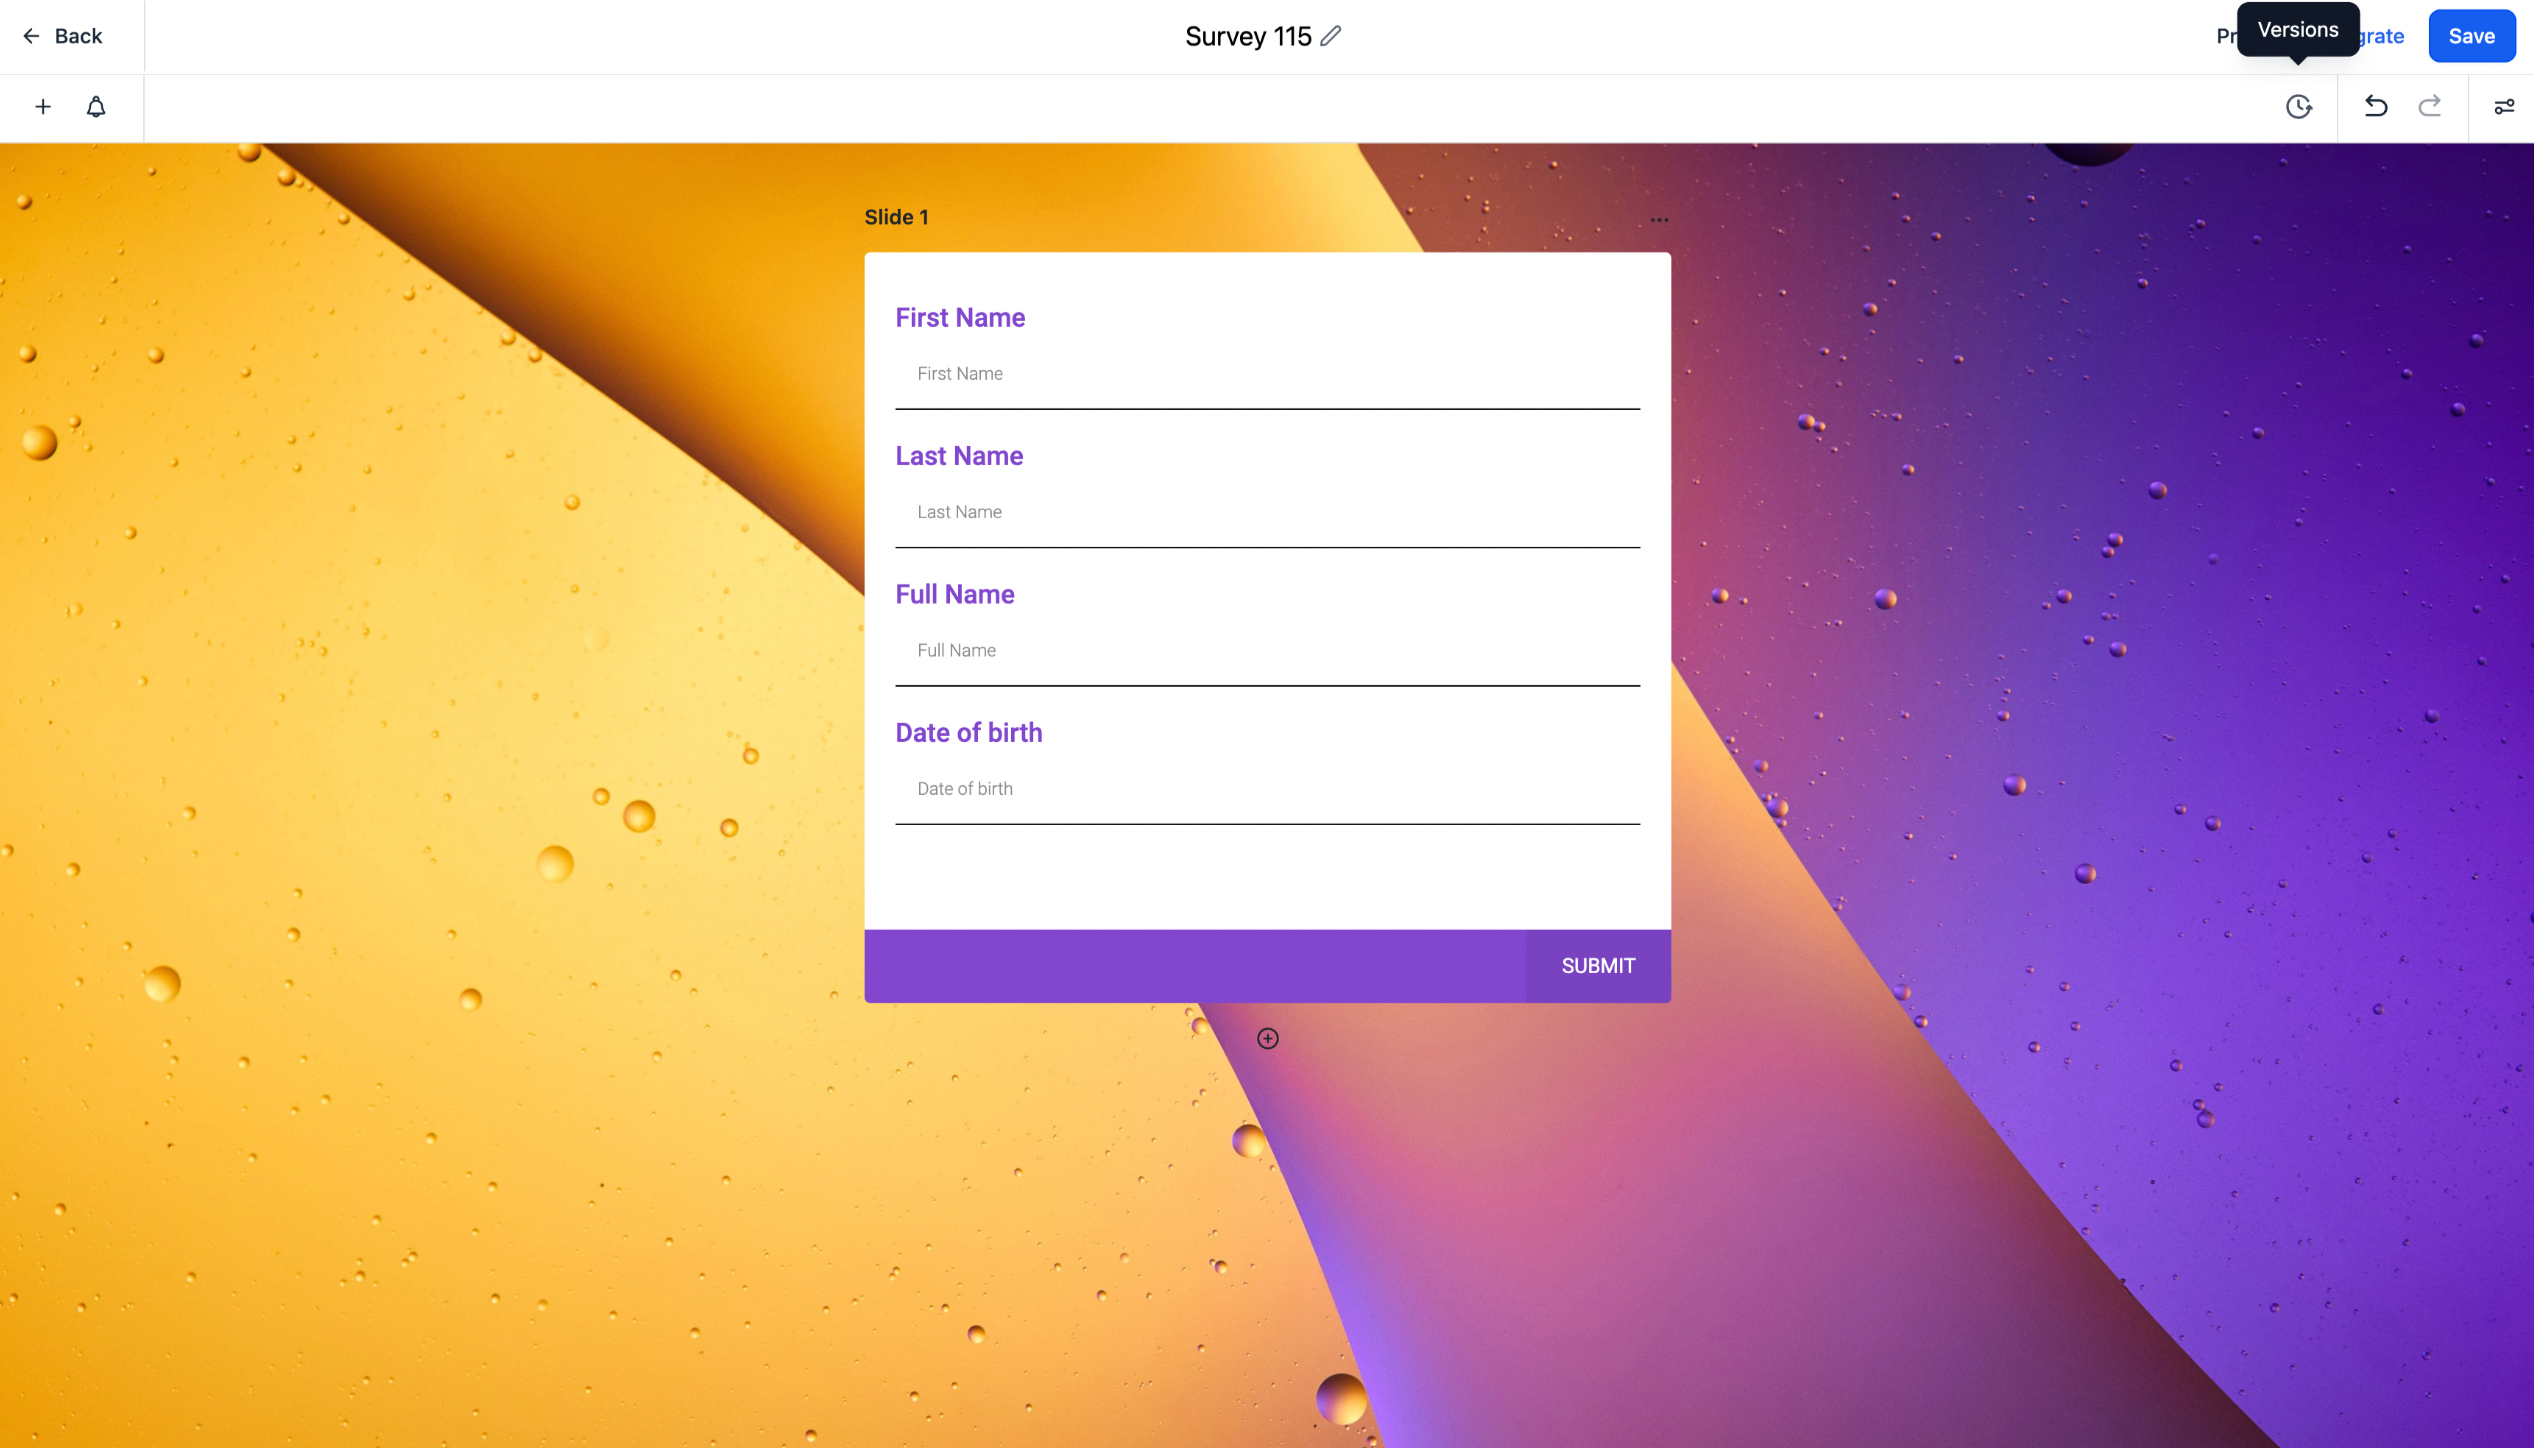Click the Survey 115 title text
This screenshot has height=1448, width=2534.
coord(1247,36)
